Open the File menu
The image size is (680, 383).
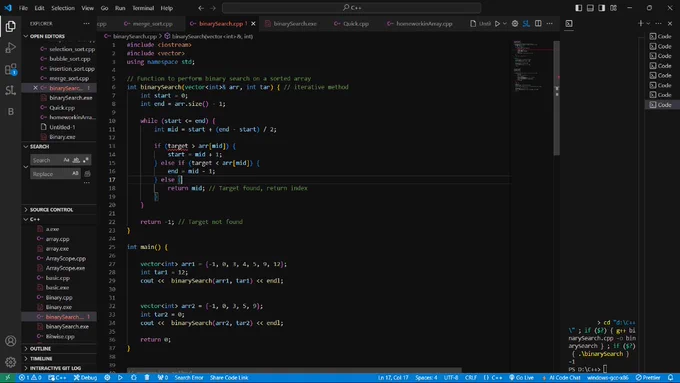pos(23,8)
